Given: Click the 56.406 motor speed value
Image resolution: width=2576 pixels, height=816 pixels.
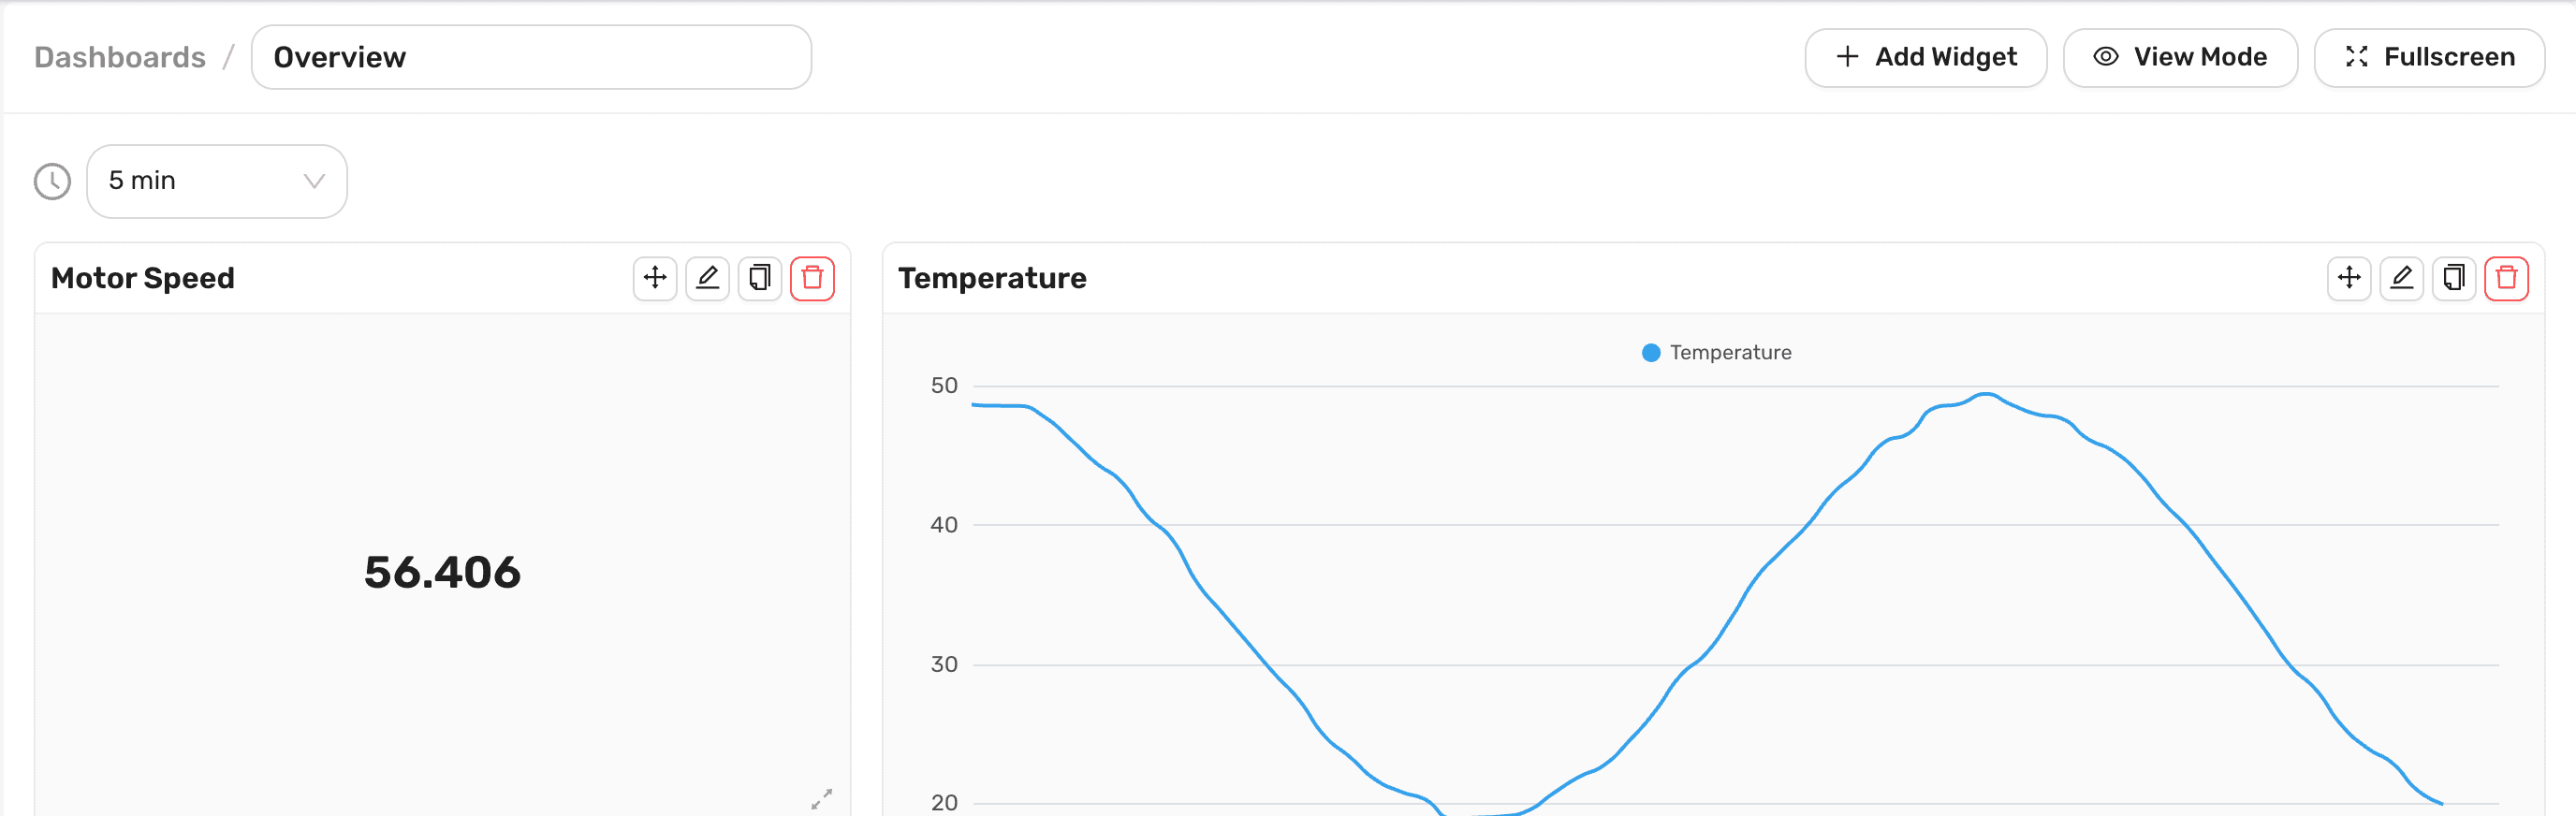Looking at the screenshot, I should [442, 573].
